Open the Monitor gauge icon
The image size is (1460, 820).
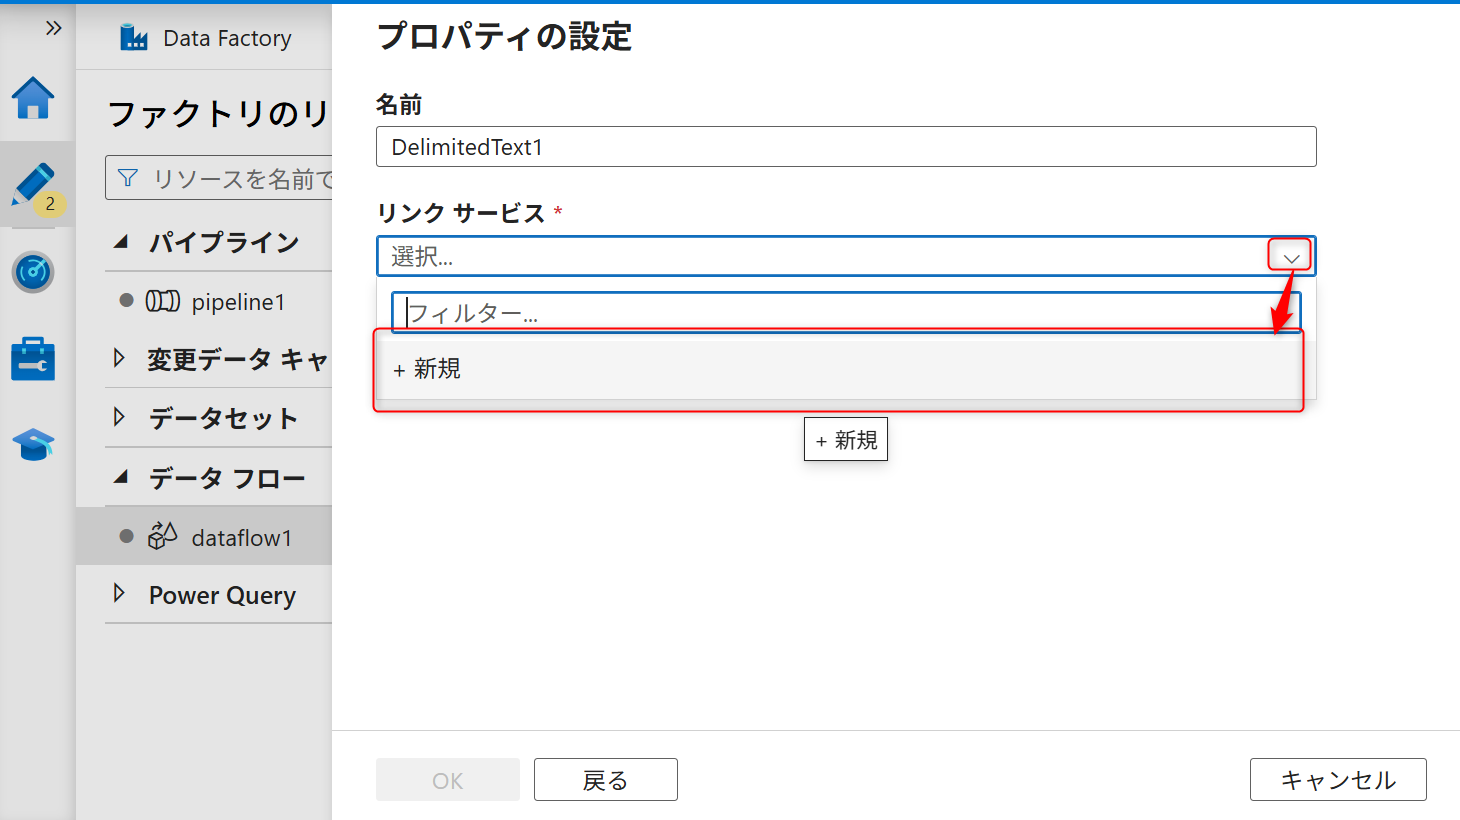(x=33, y=272)
